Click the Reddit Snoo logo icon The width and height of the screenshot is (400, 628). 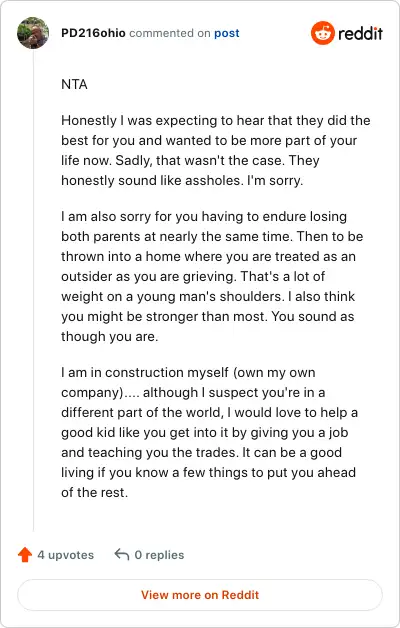[323, 33]
